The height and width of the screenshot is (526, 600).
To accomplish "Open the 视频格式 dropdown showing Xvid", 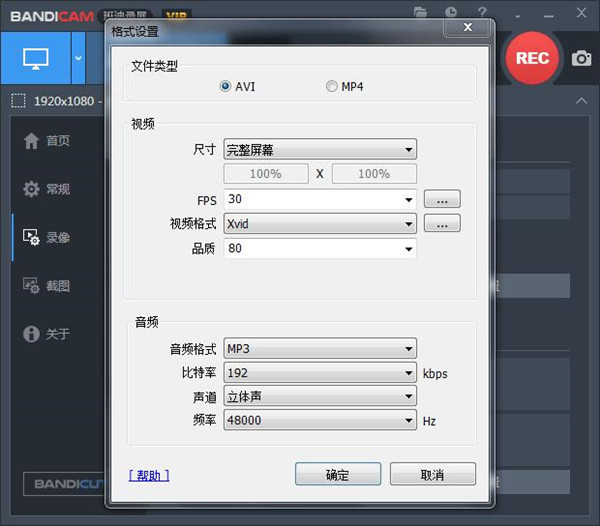I will 320,224.
